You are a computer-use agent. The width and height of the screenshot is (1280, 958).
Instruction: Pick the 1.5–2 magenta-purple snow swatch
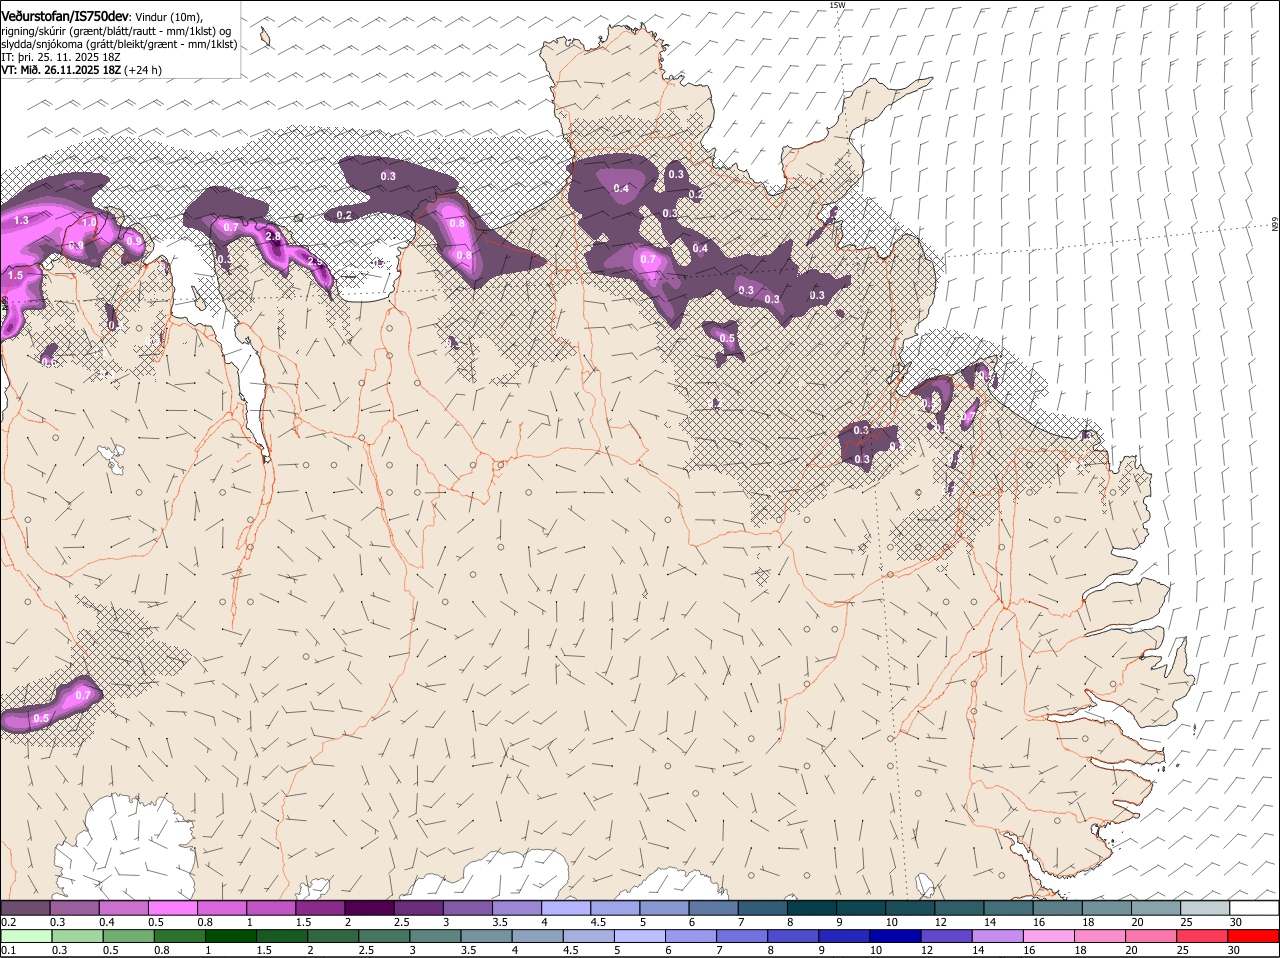coord(320,908)
